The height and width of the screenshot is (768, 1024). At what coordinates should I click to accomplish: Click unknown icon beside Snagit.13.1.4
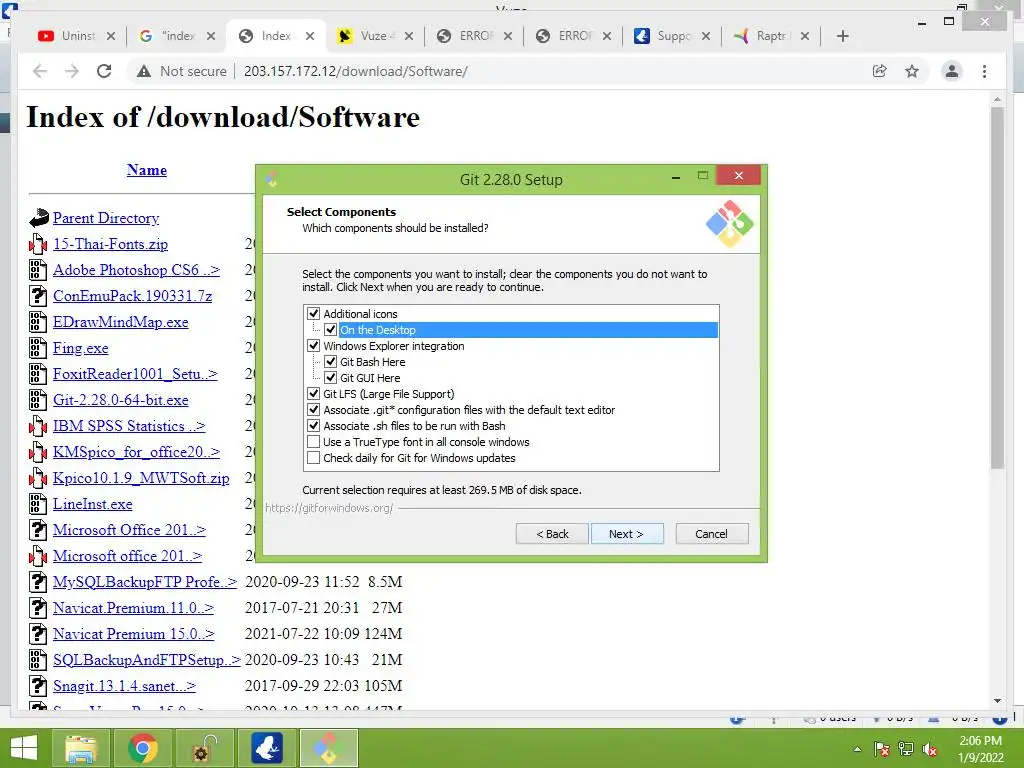39,686
